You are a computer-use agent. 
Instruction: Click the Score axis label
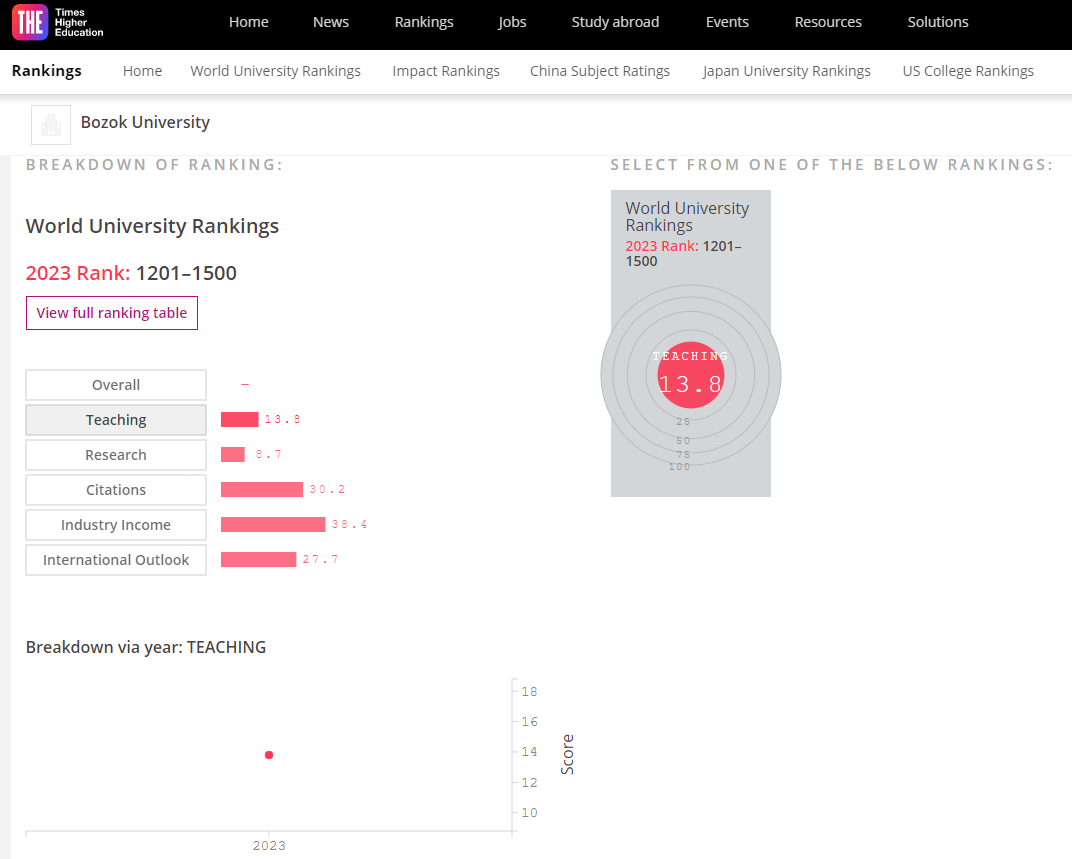click(567, 754)
